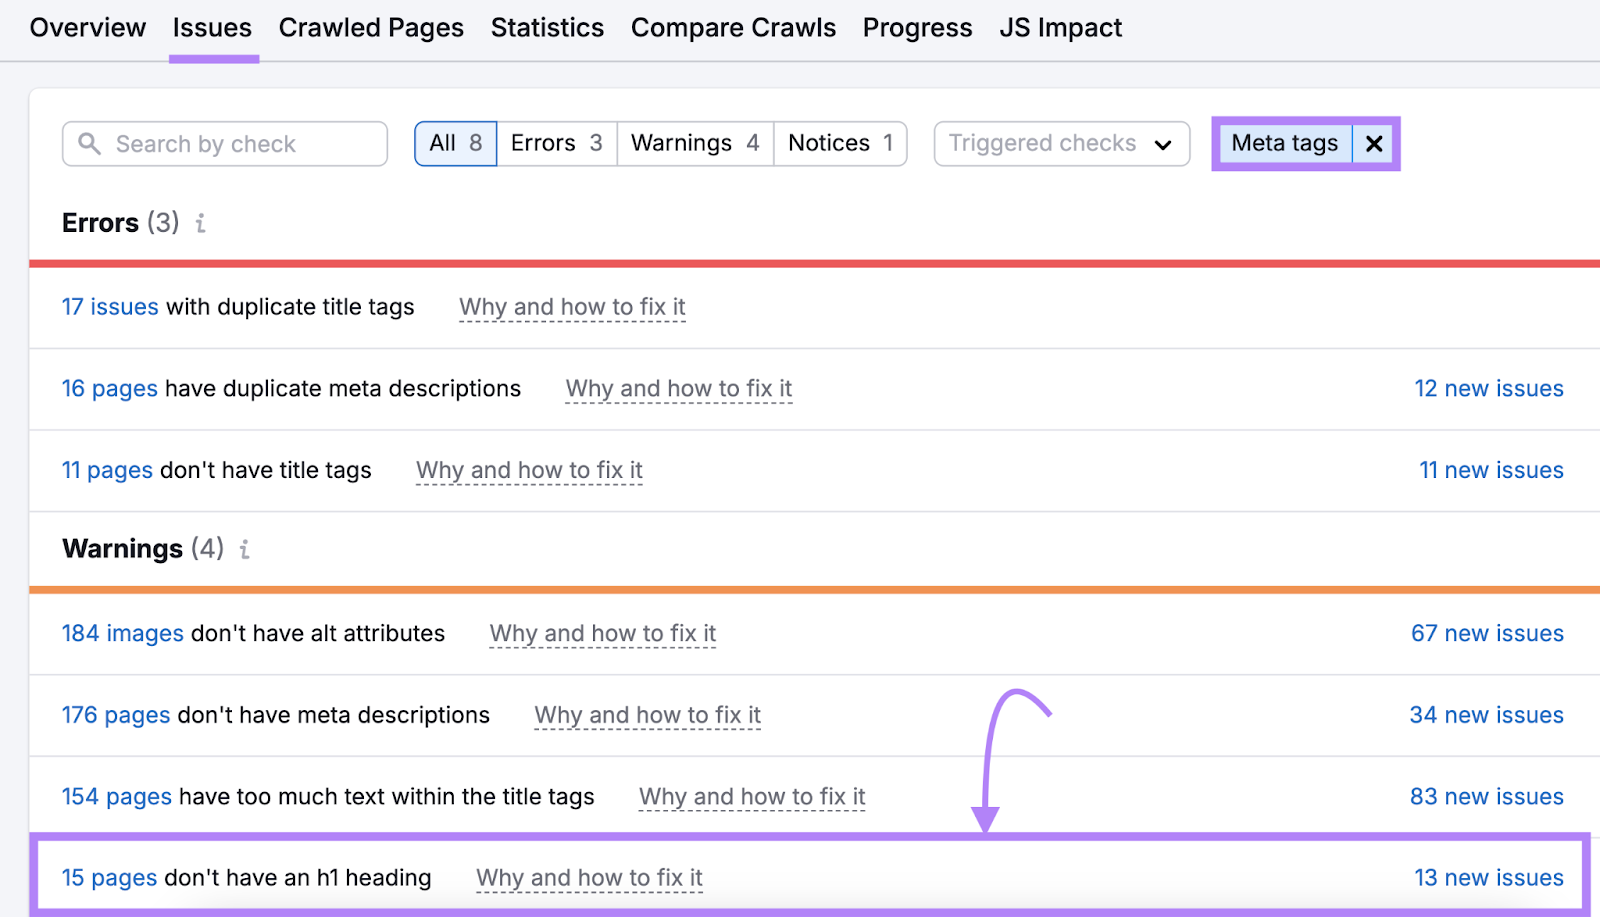
Task: Go to the Statistics tab
Action: pyautogui.click(x=546, y=27)
